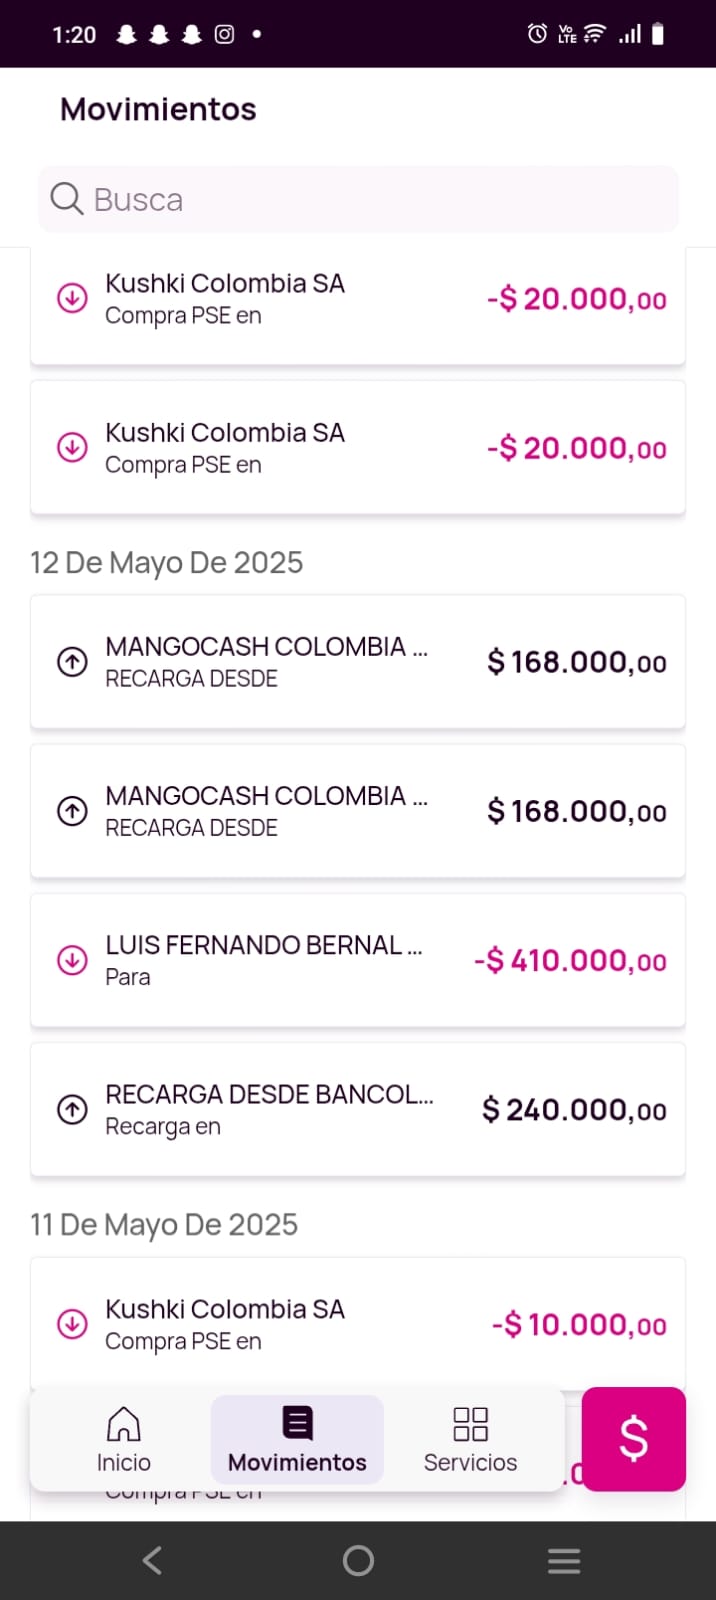
Task: Select the Movimientos tab
Action: point(297,1439)
